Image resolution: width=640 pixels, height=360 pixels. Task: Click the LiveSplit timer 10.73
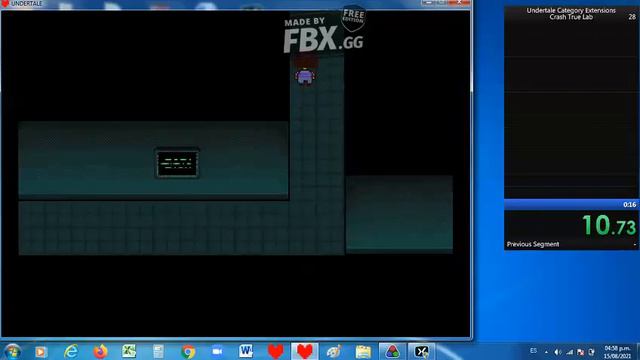(x=609, y=225)
